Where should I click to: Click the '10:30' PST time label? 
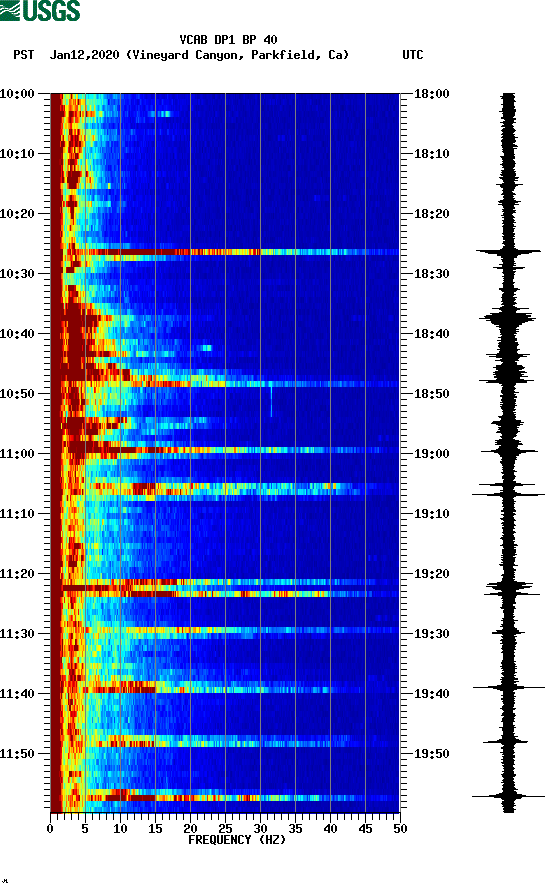(x=17, y=274)
